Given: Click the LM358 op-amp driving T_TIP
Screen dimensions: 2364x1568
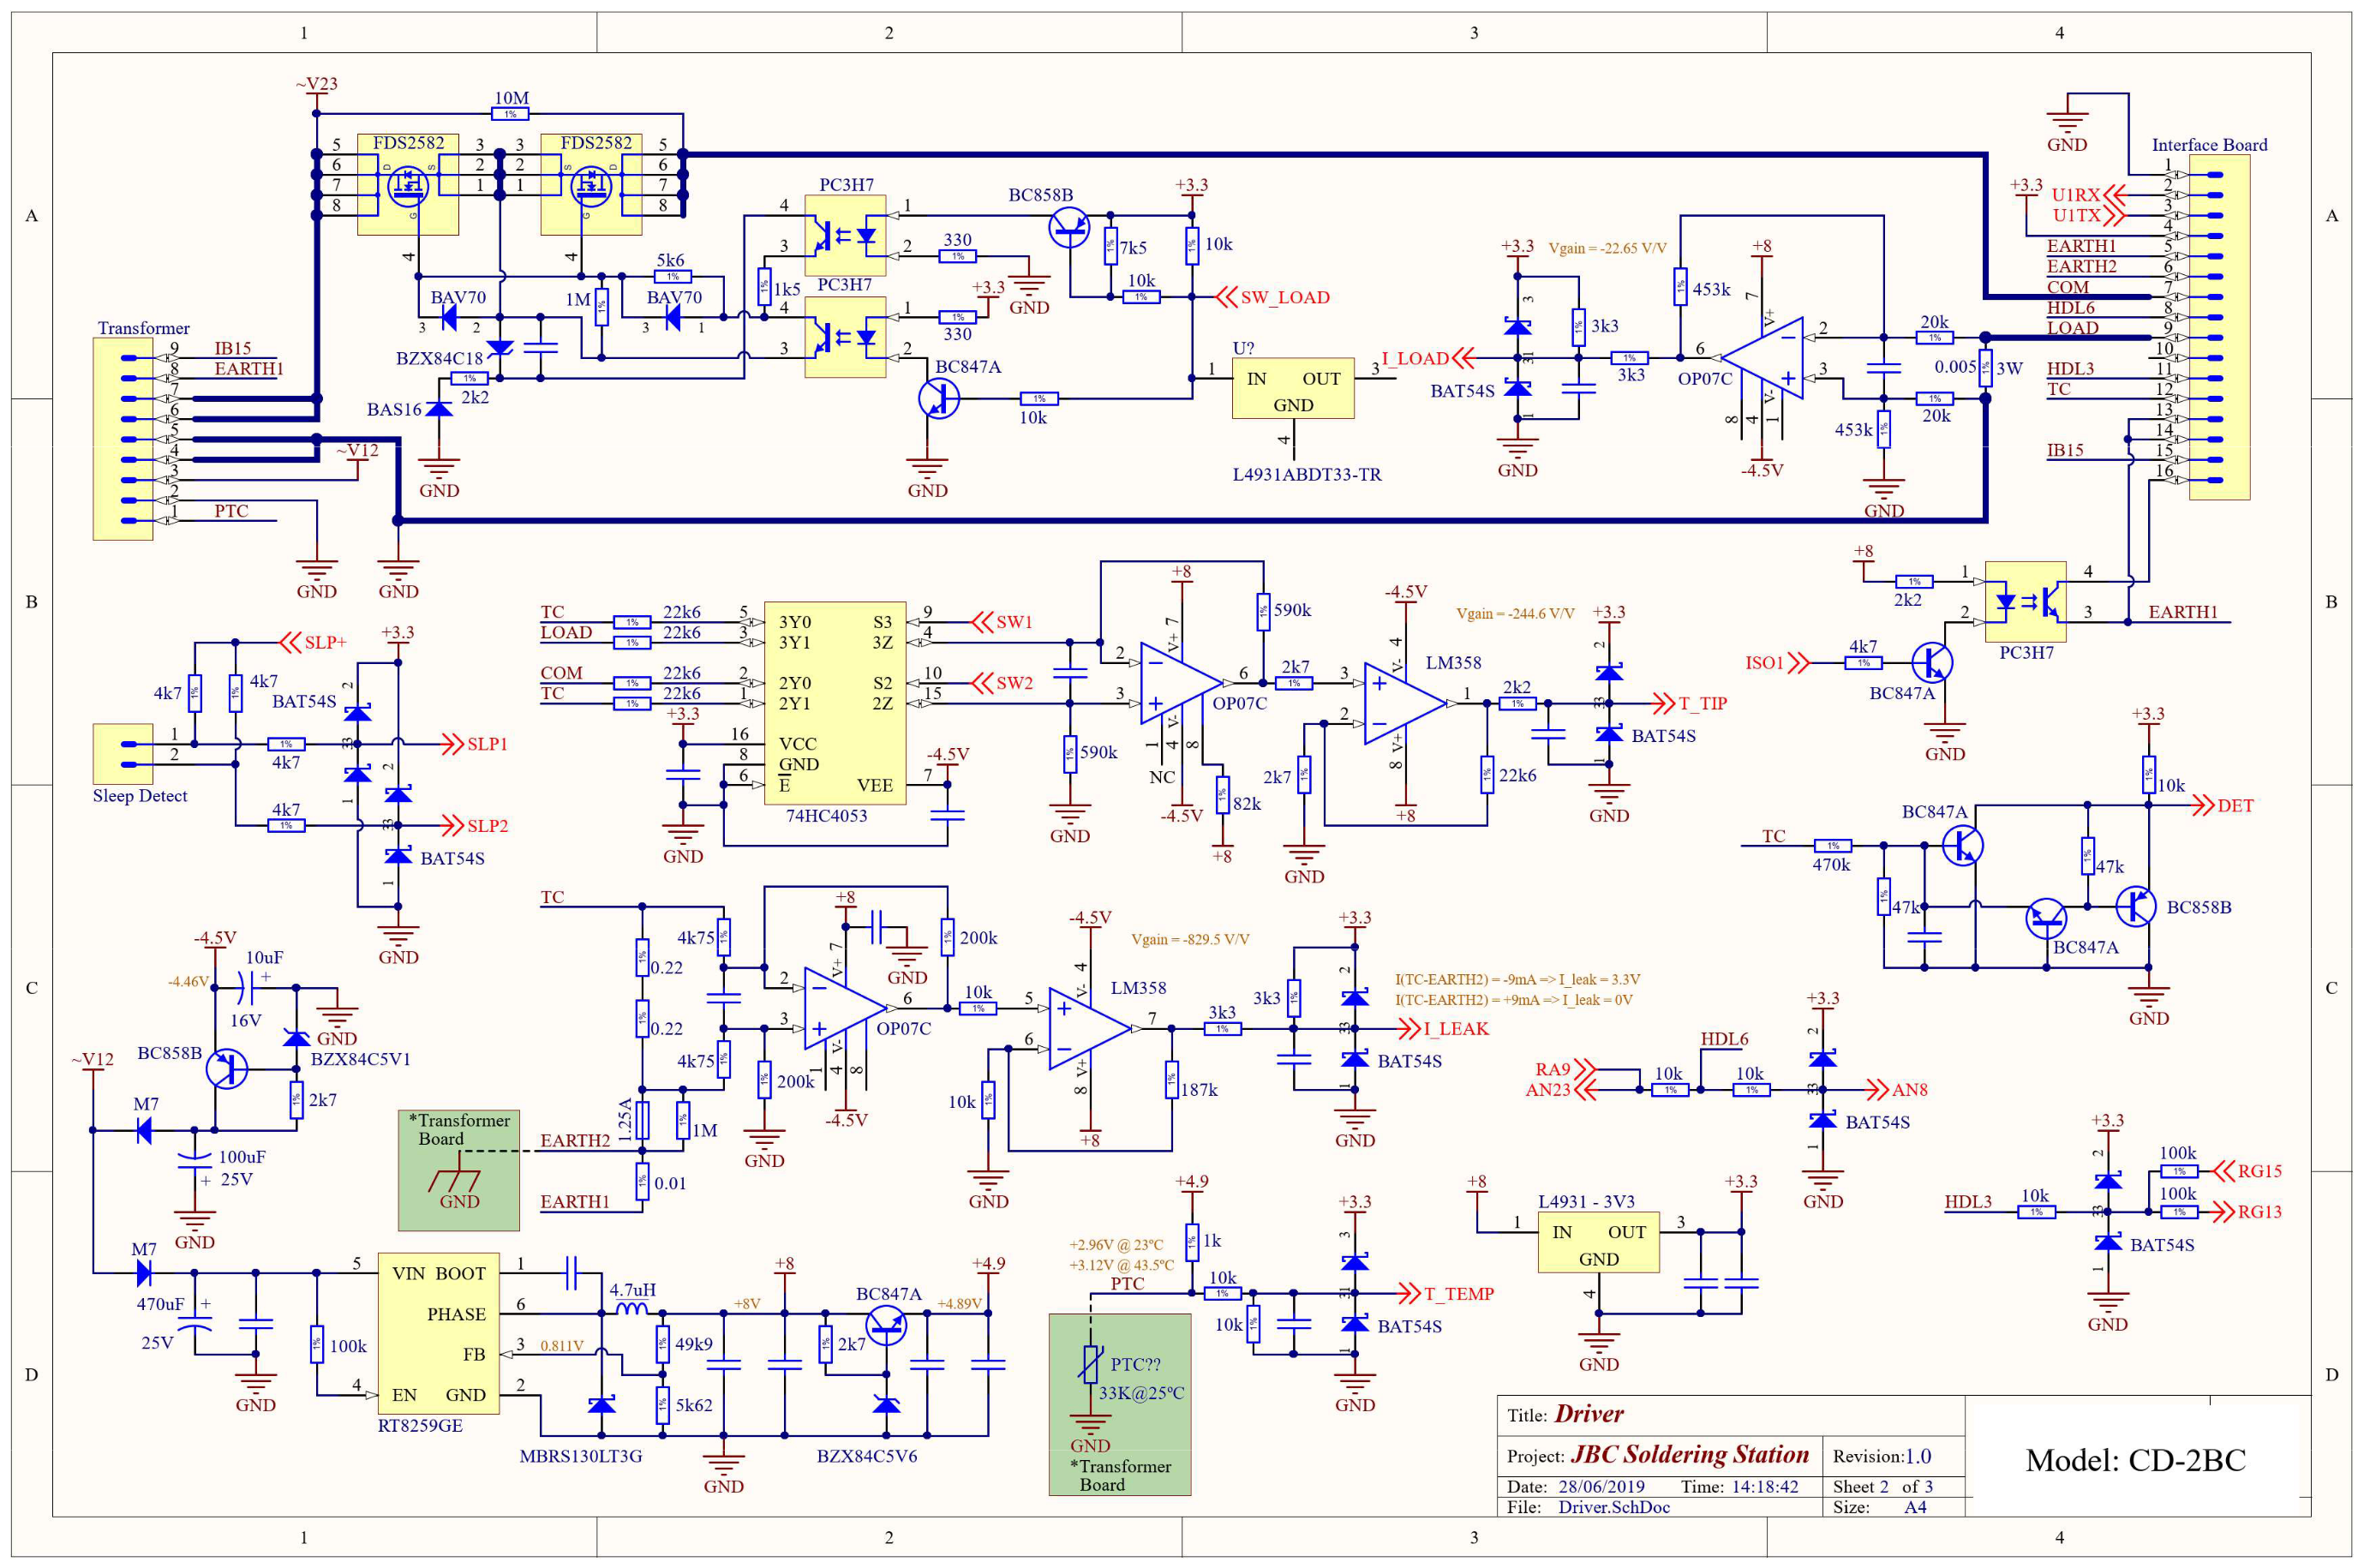Looking at the screenshot, I should (x=1405, y=703).
